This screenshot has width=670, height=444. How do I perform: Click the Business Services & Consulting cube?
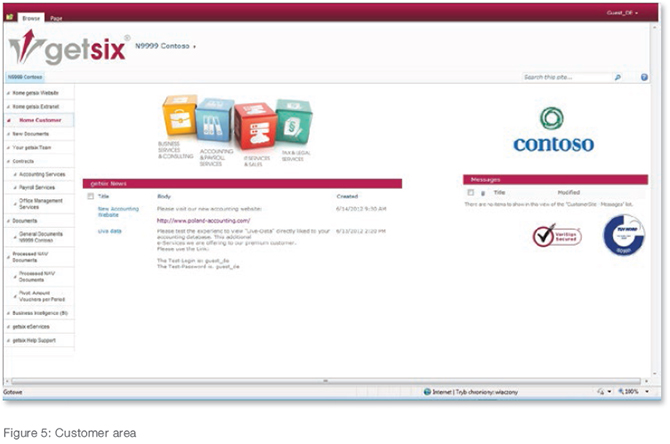point(179,116)
